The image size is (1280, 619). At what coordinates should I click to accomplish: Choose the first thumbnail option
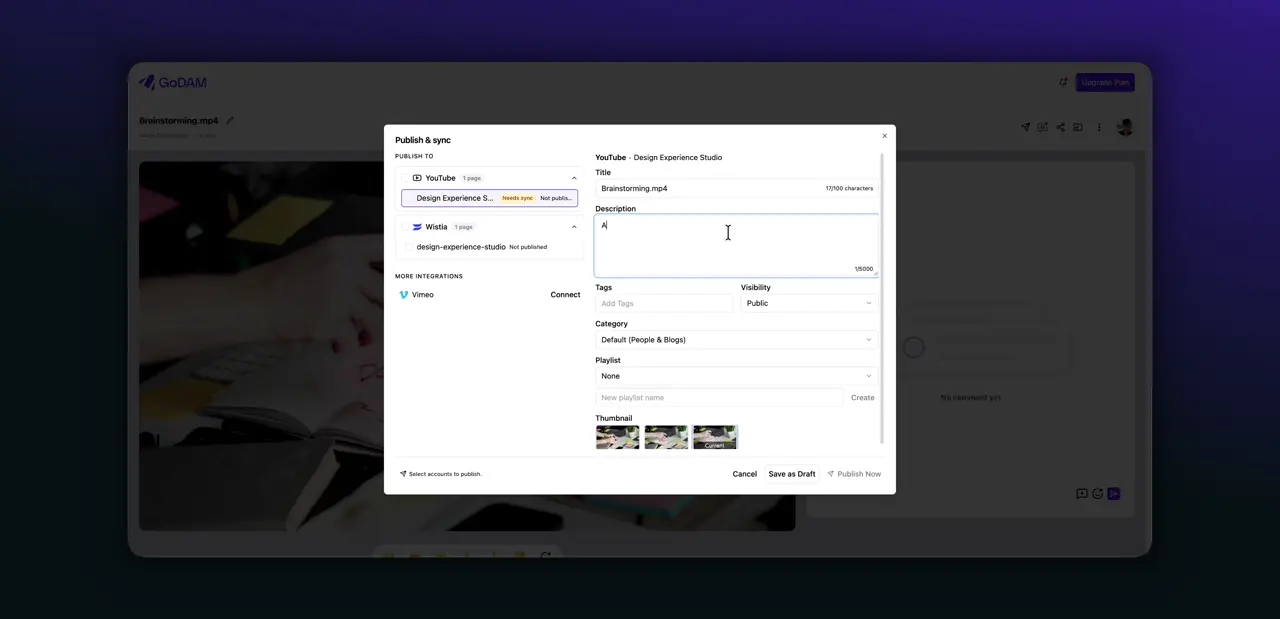pyautogui.click(x=617, y=437)
